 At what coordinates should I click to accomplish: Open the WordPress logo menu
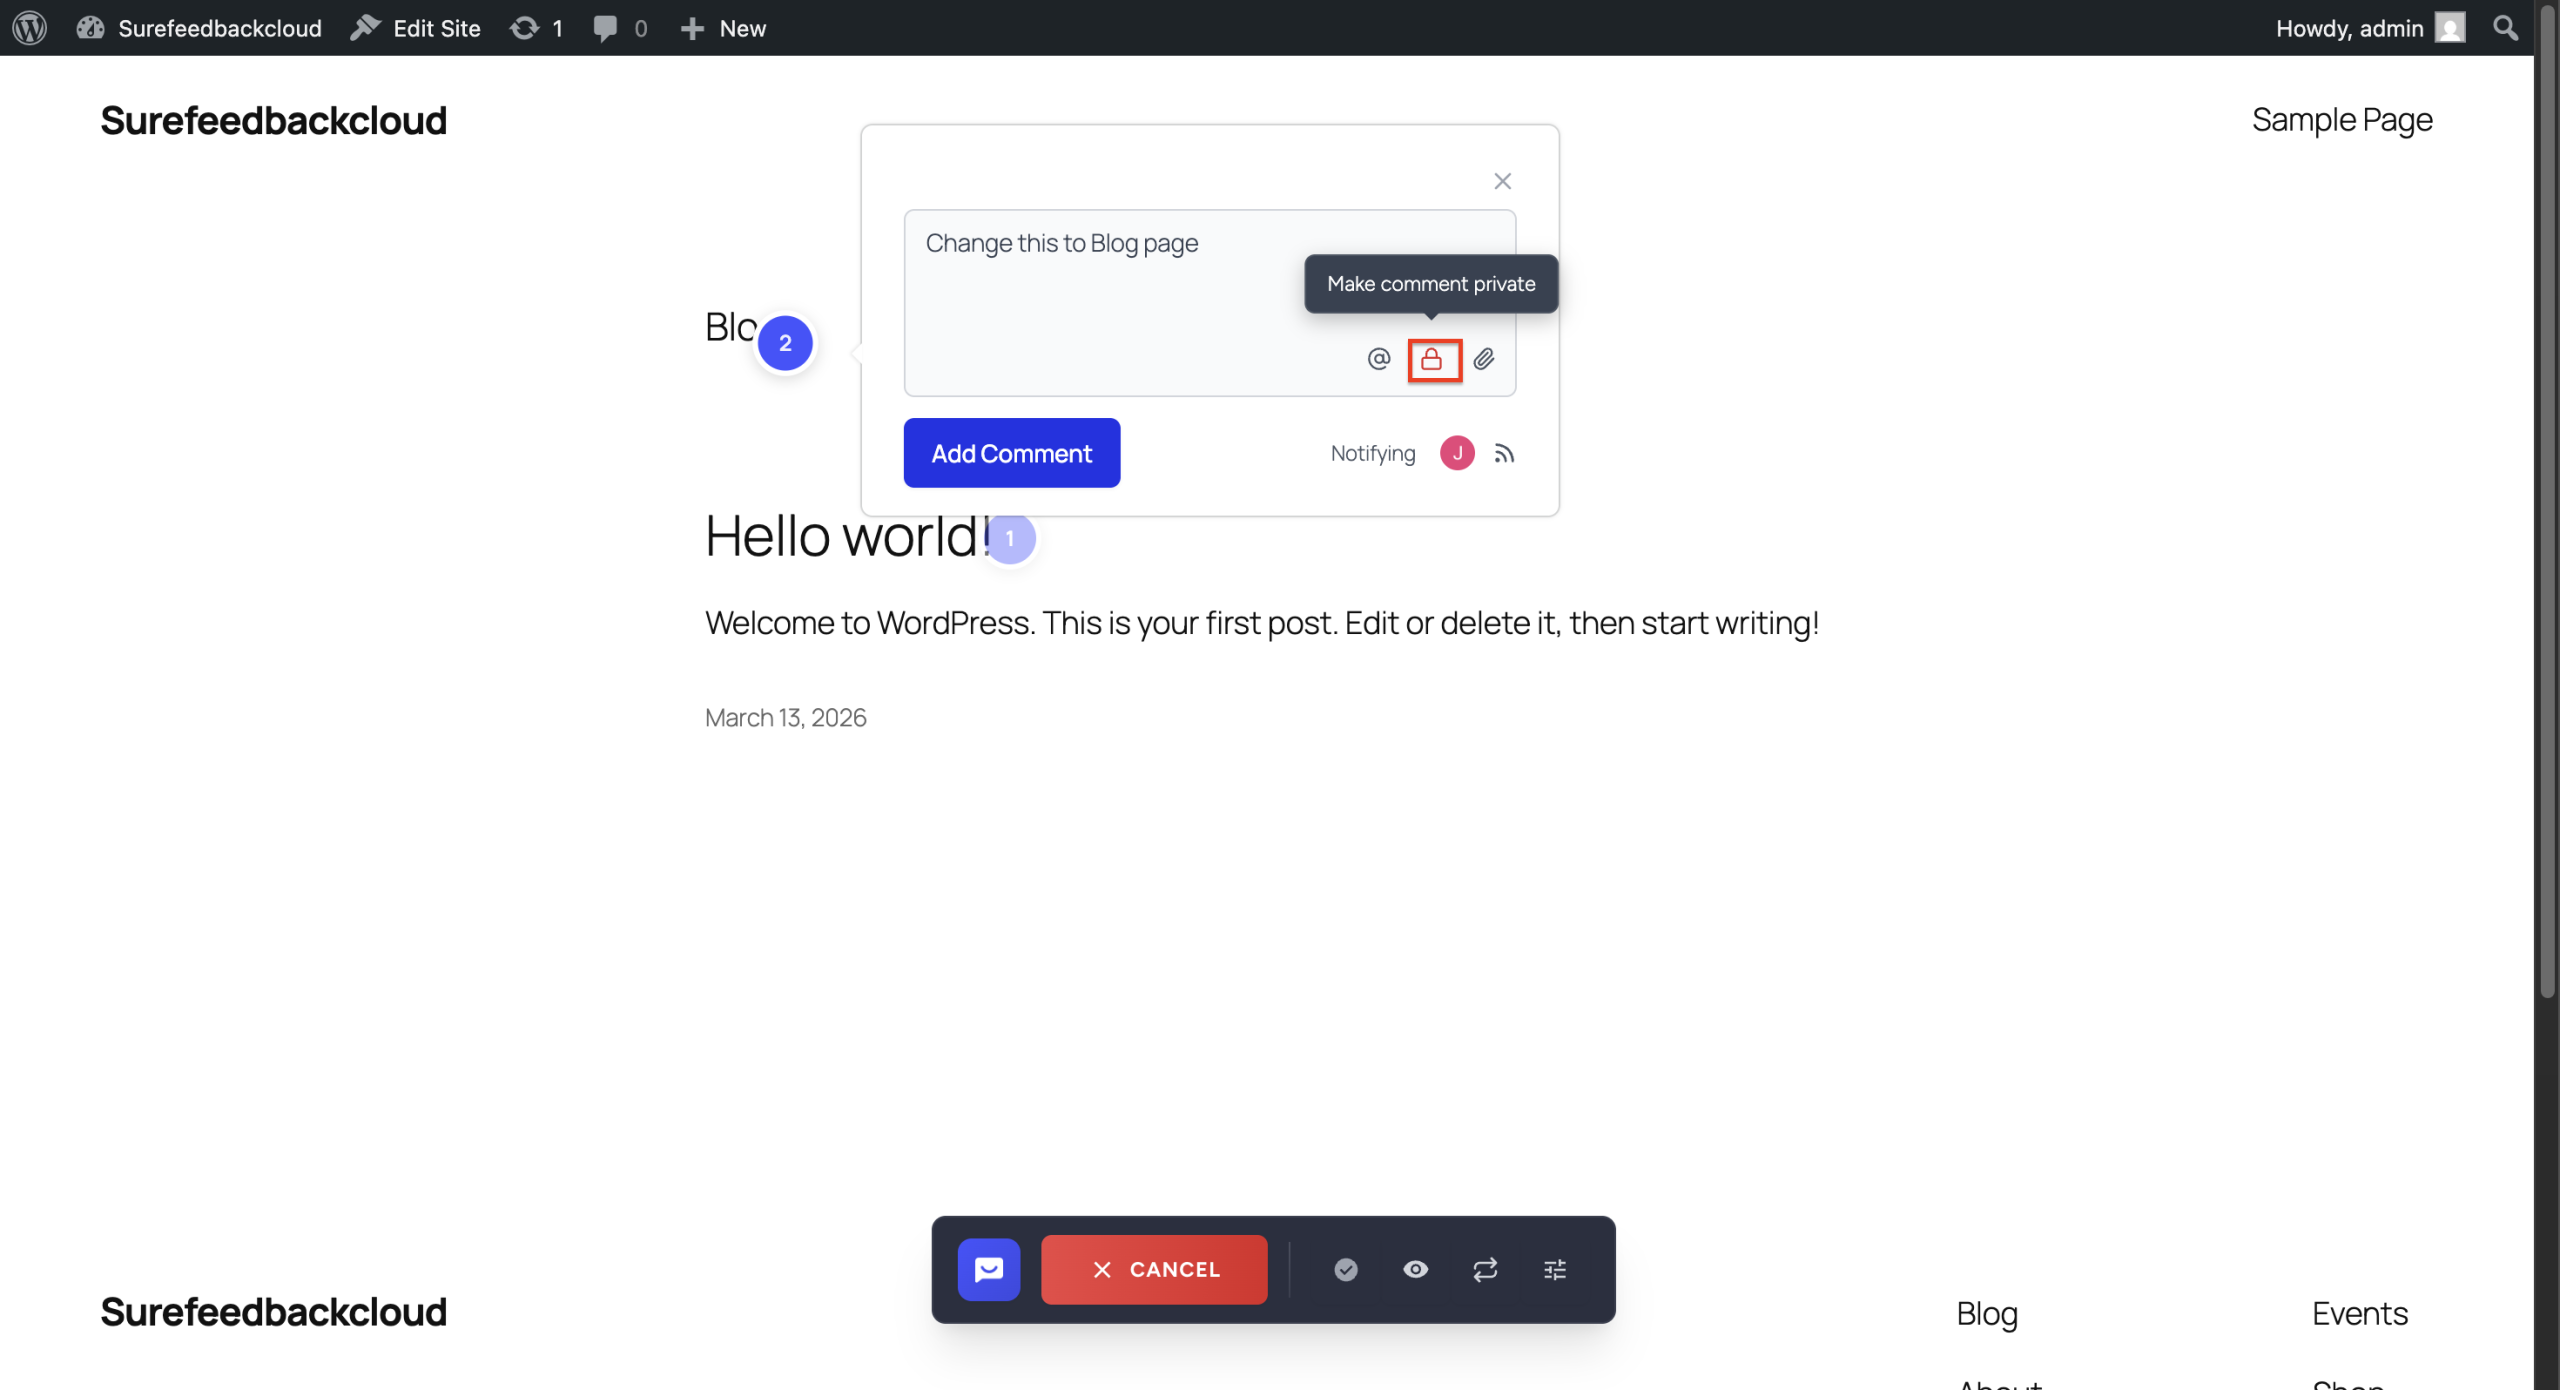click(x=30, y=28)
